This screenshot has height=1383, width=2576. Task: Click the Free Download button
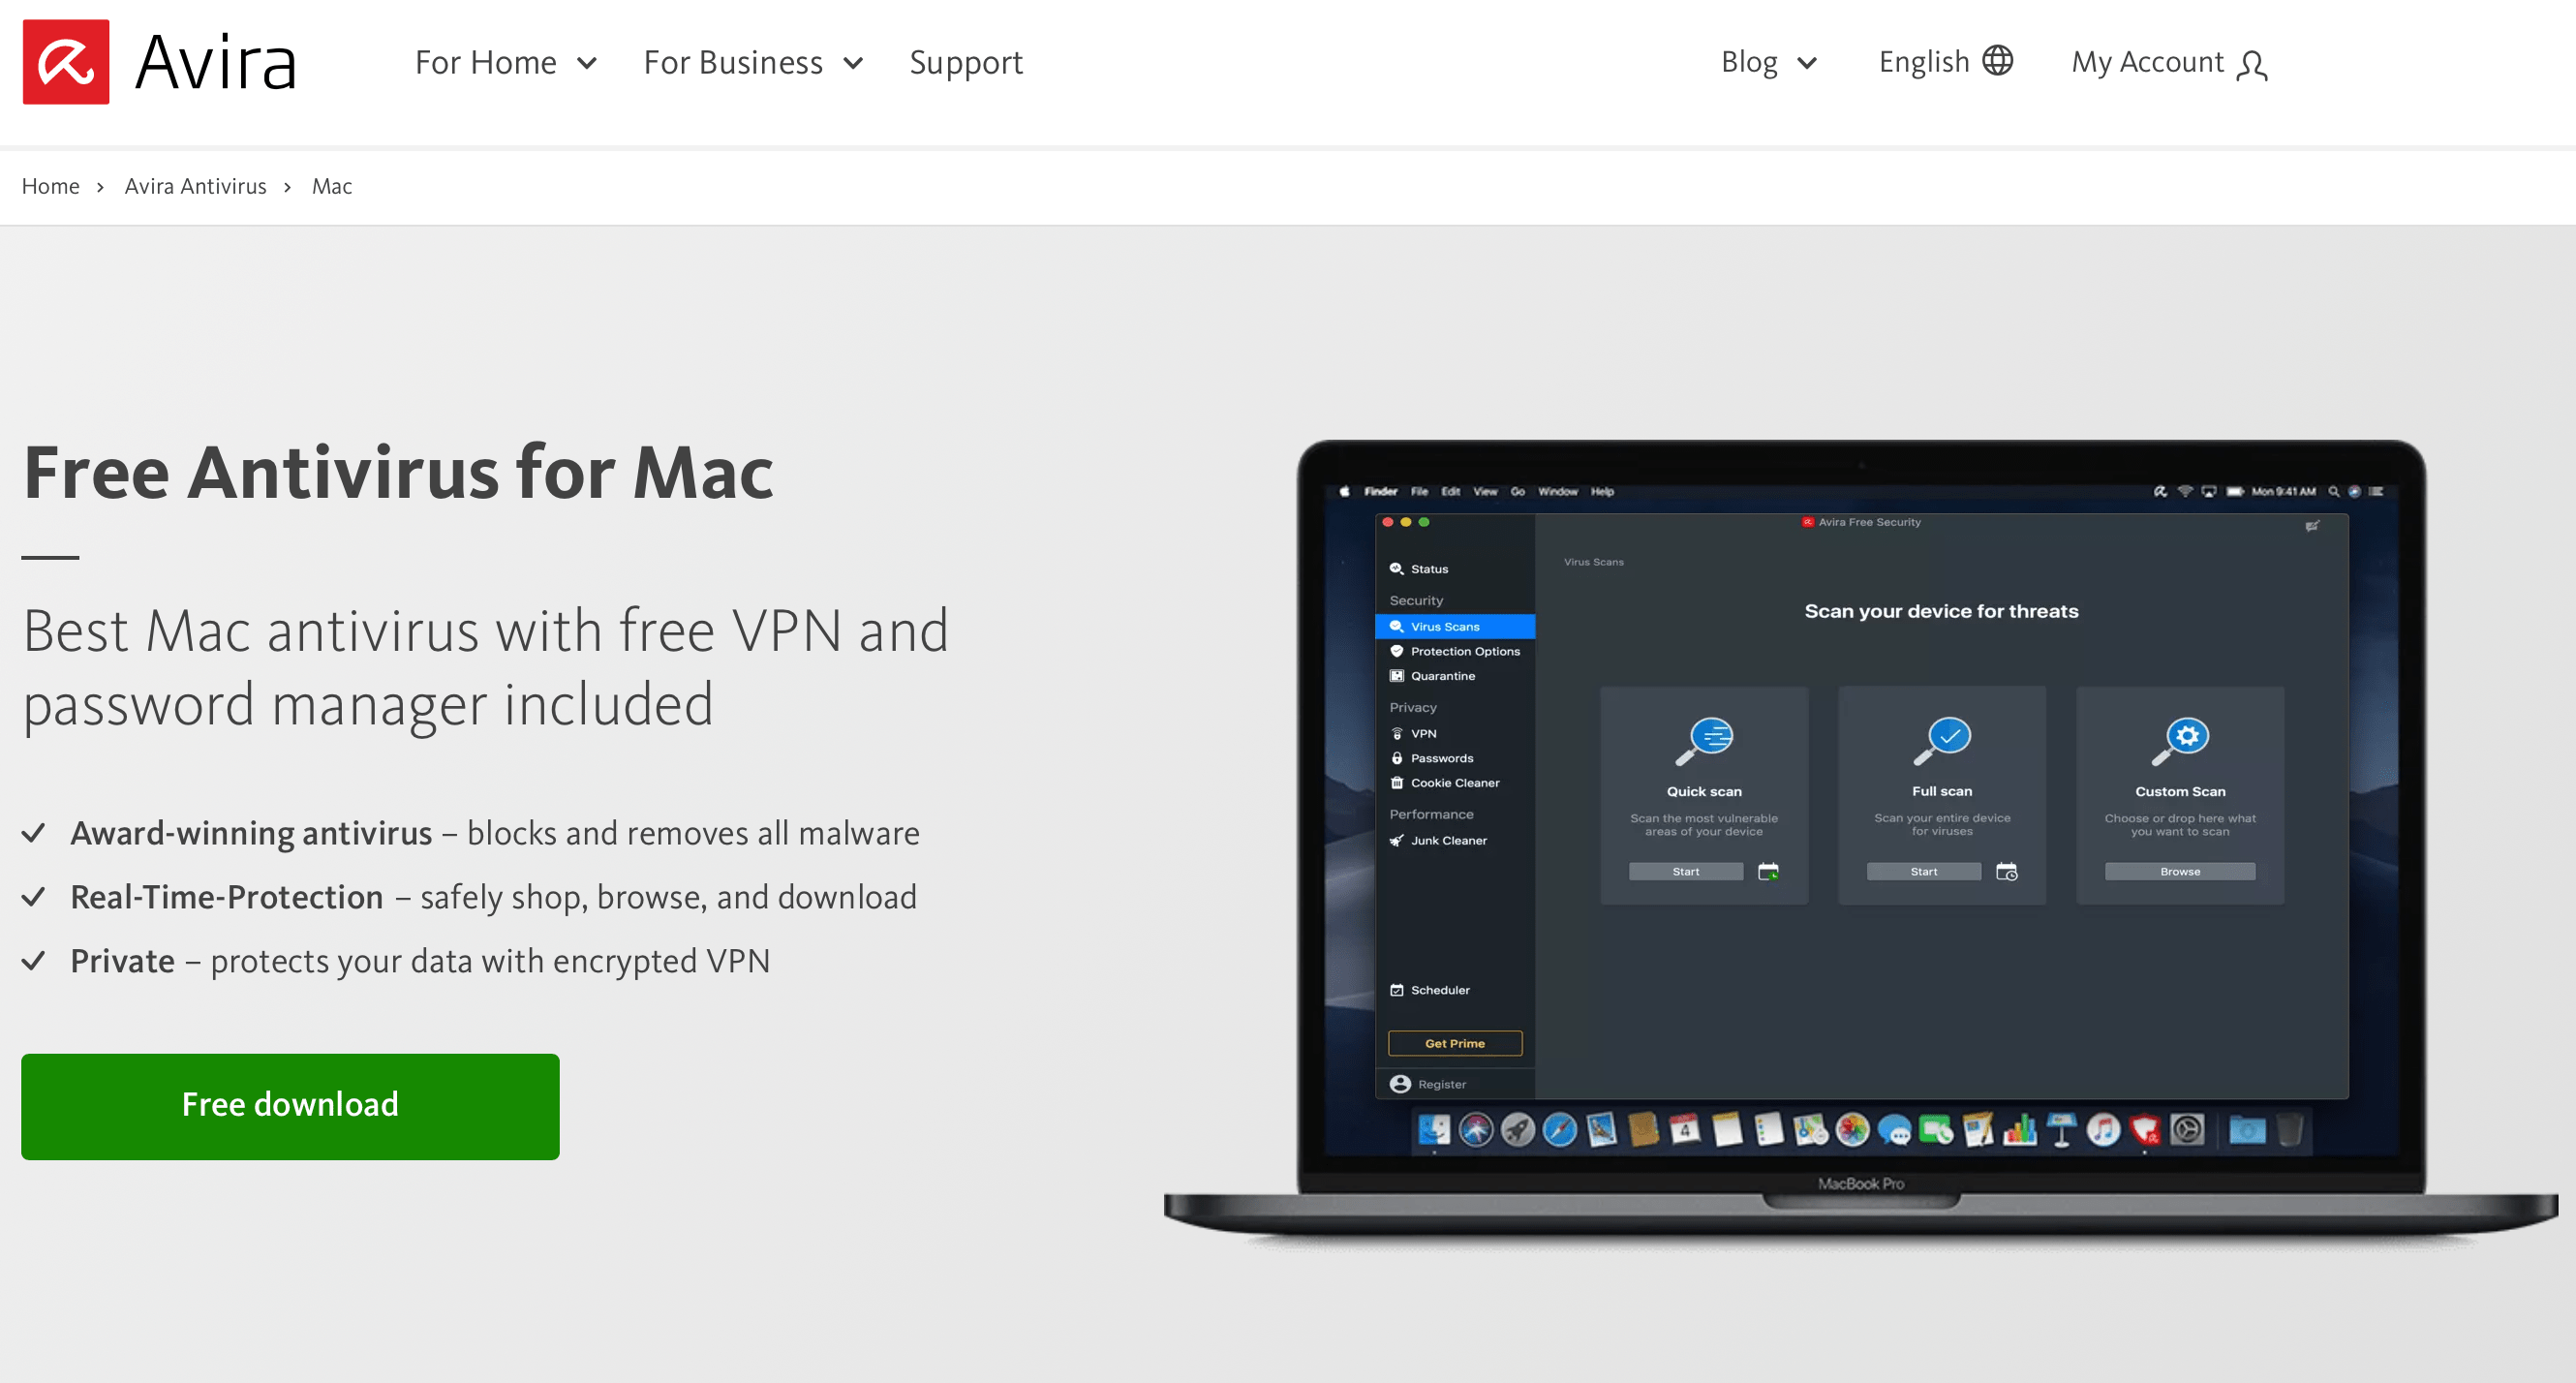pos(290,1102)
